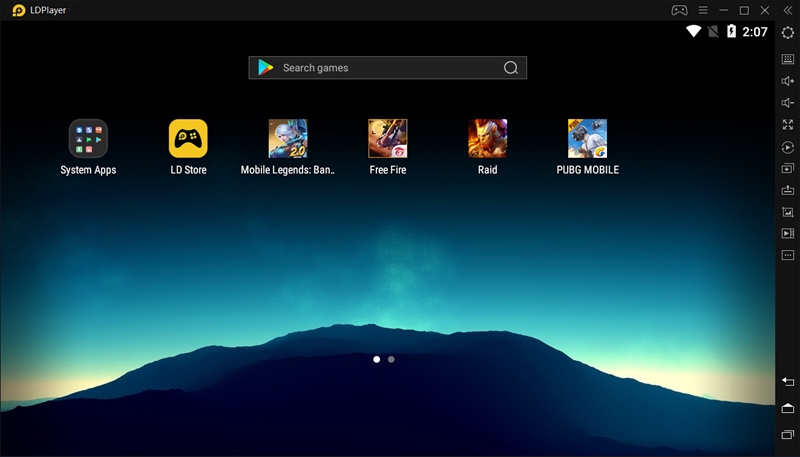Screen dimensions: 800x457
Task: Toggle fullscreen mode from sidebar
Action: click(787, 125)
